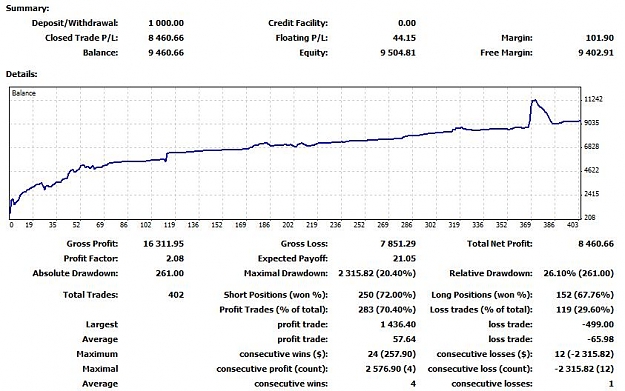Click the 403 tick on the chart's x-axis
Image resolution: width=625 pixels, height=391 pixels.
[x=572, y=225]
